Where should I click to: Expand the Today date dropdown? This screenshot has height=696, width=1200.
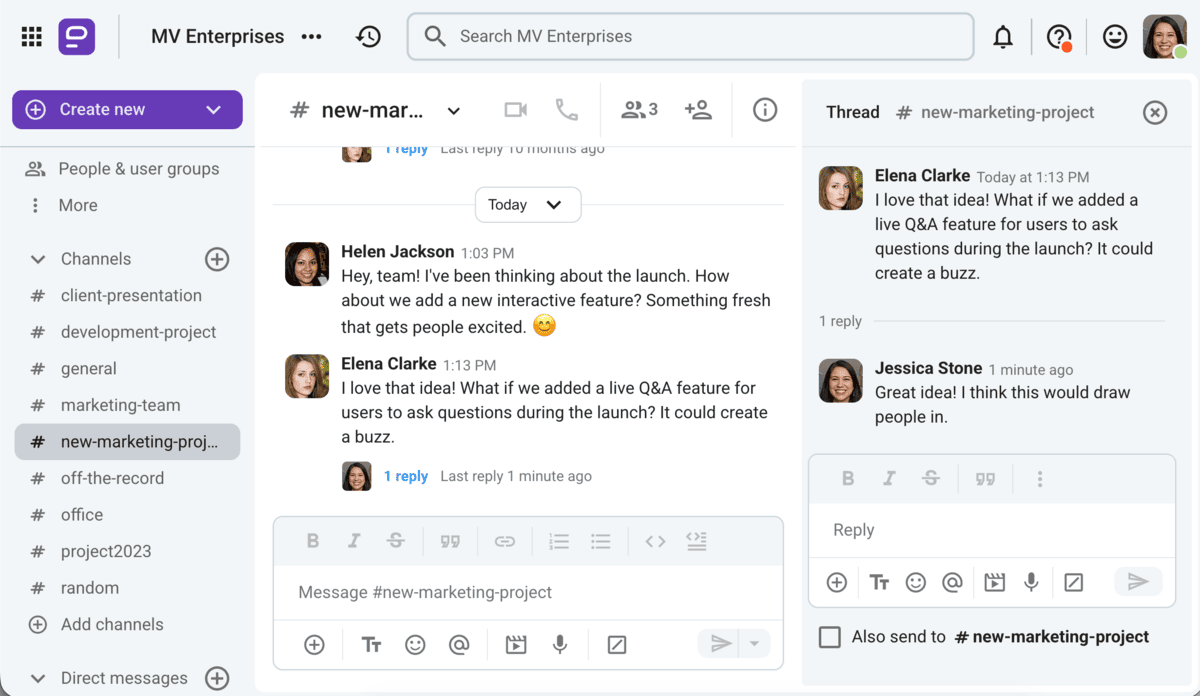tap(527, 205)
